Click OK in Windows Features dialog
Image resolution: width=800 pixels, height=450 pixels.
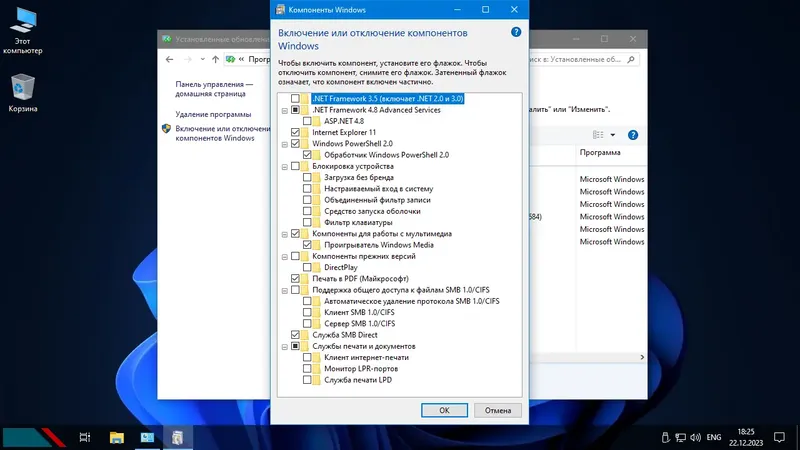444,410
